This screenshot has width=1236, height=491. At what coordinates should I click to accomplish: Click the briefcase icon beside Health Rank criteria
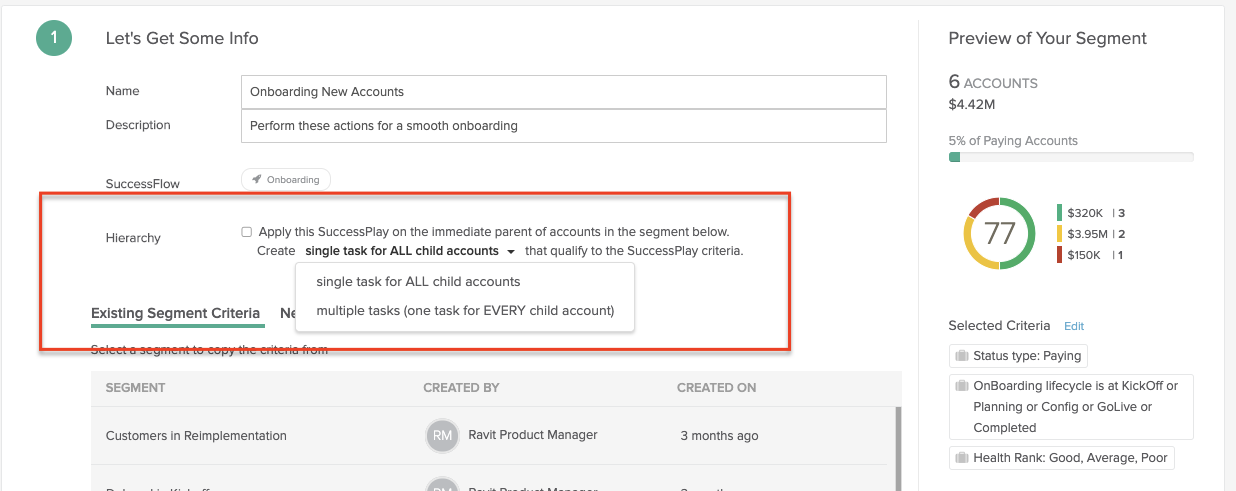pos(962,458)
